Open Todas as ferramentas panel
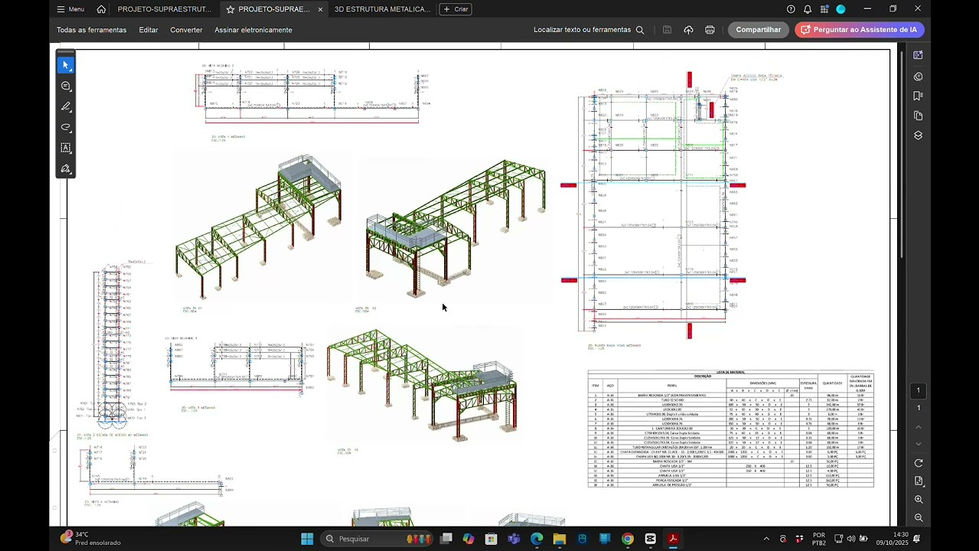This screenshot has width=979, height=551. click(x=91, y=30)
